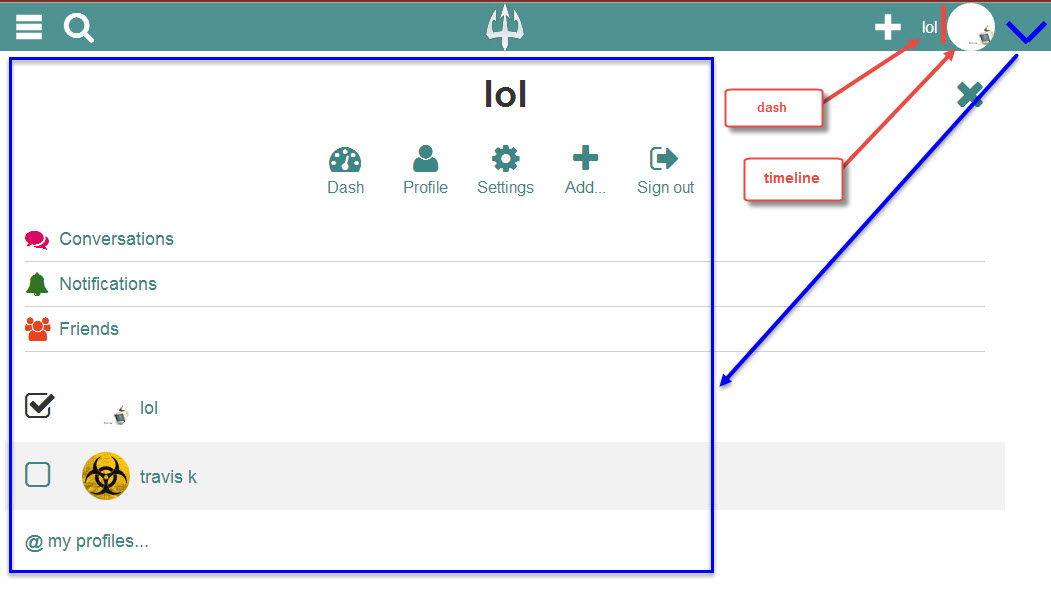Click the 'lol' name in header
This screenshot has width=1051, height=607.
[x=929, y=27]
